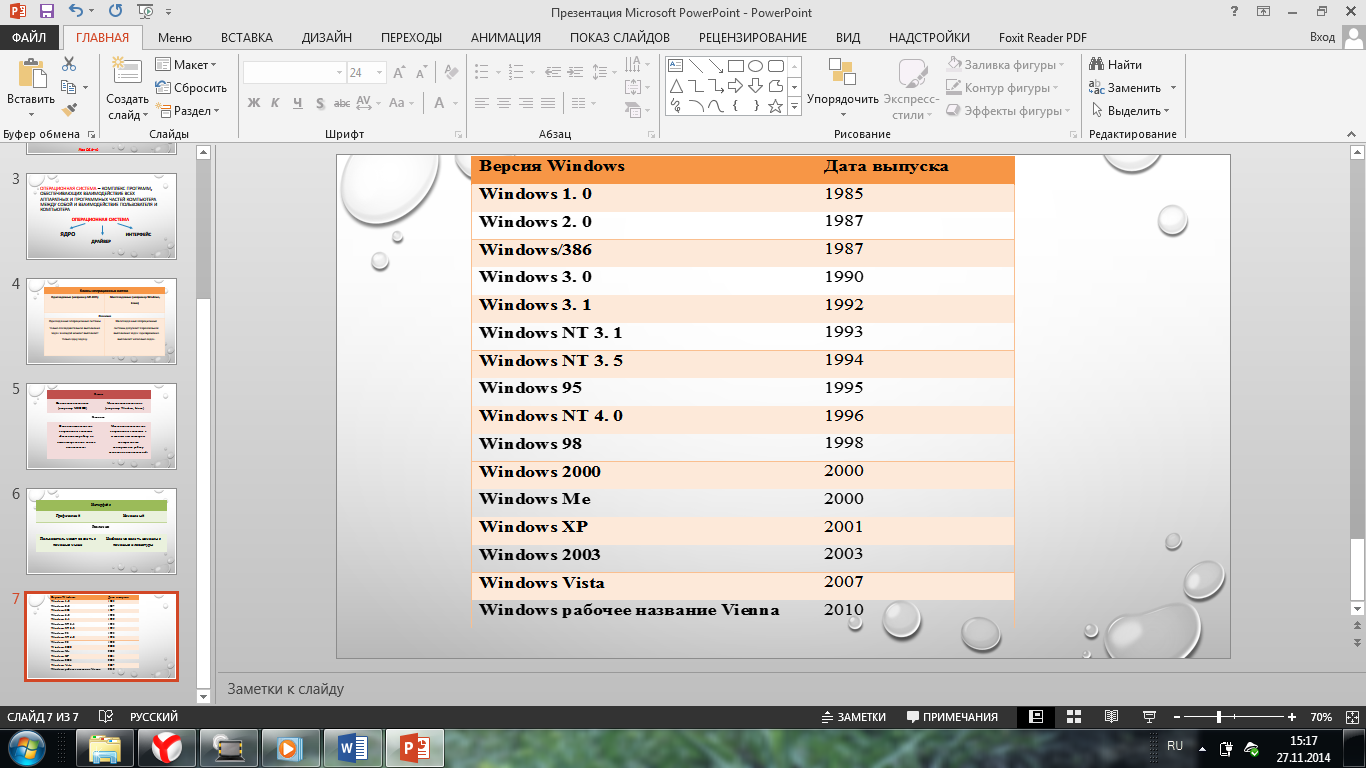Click the 70% zoom level button
The height and width of the screenshot is (768, 1366).
[1320, 717]
